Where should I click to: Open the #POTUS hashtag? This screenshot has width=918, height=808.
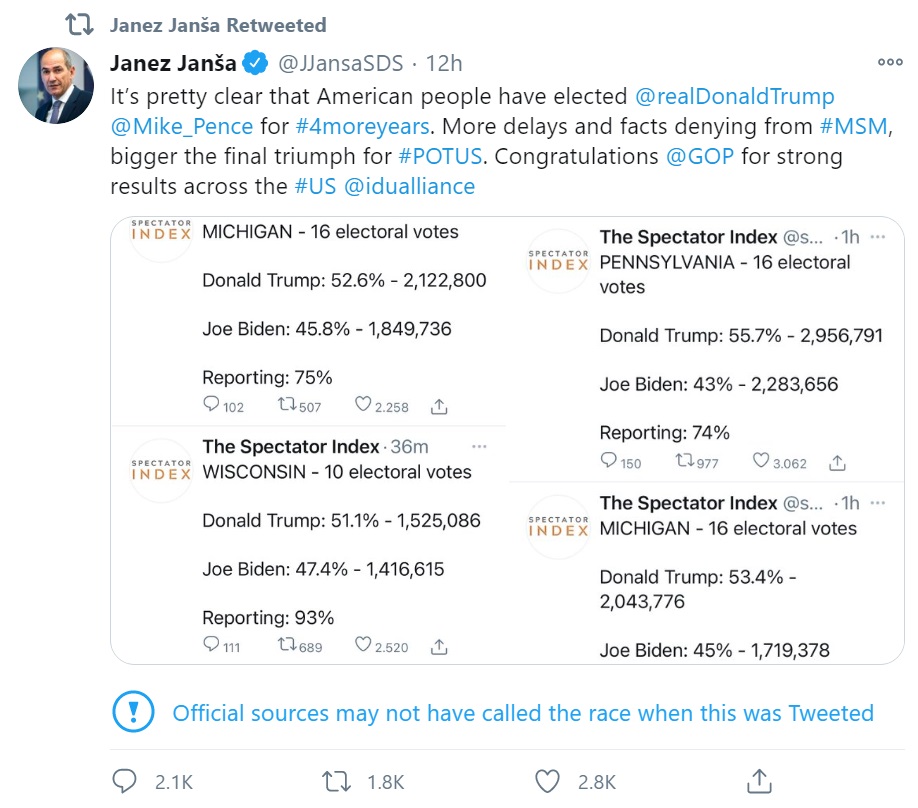pyautogui.click(x=442, y=157)
